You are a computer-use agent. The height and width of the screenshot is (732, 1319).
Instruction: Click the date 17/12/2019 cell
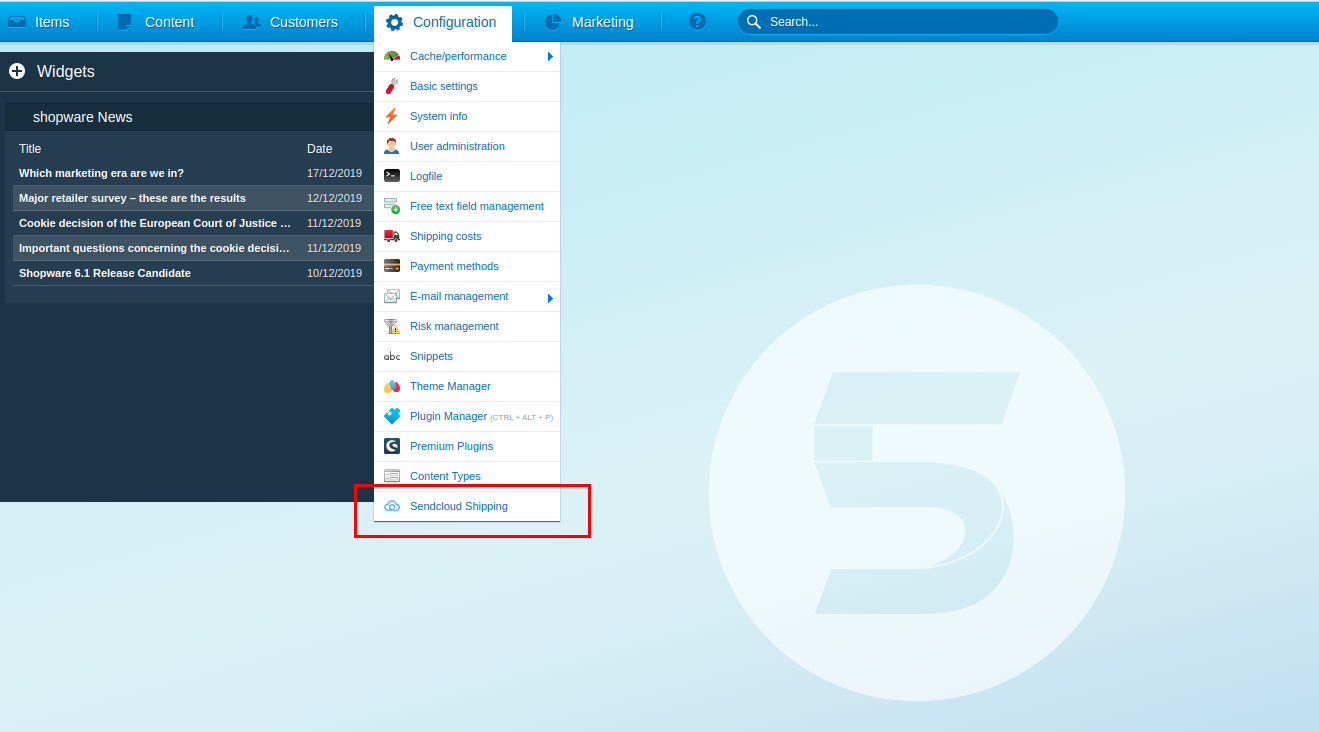pos(334,173)
